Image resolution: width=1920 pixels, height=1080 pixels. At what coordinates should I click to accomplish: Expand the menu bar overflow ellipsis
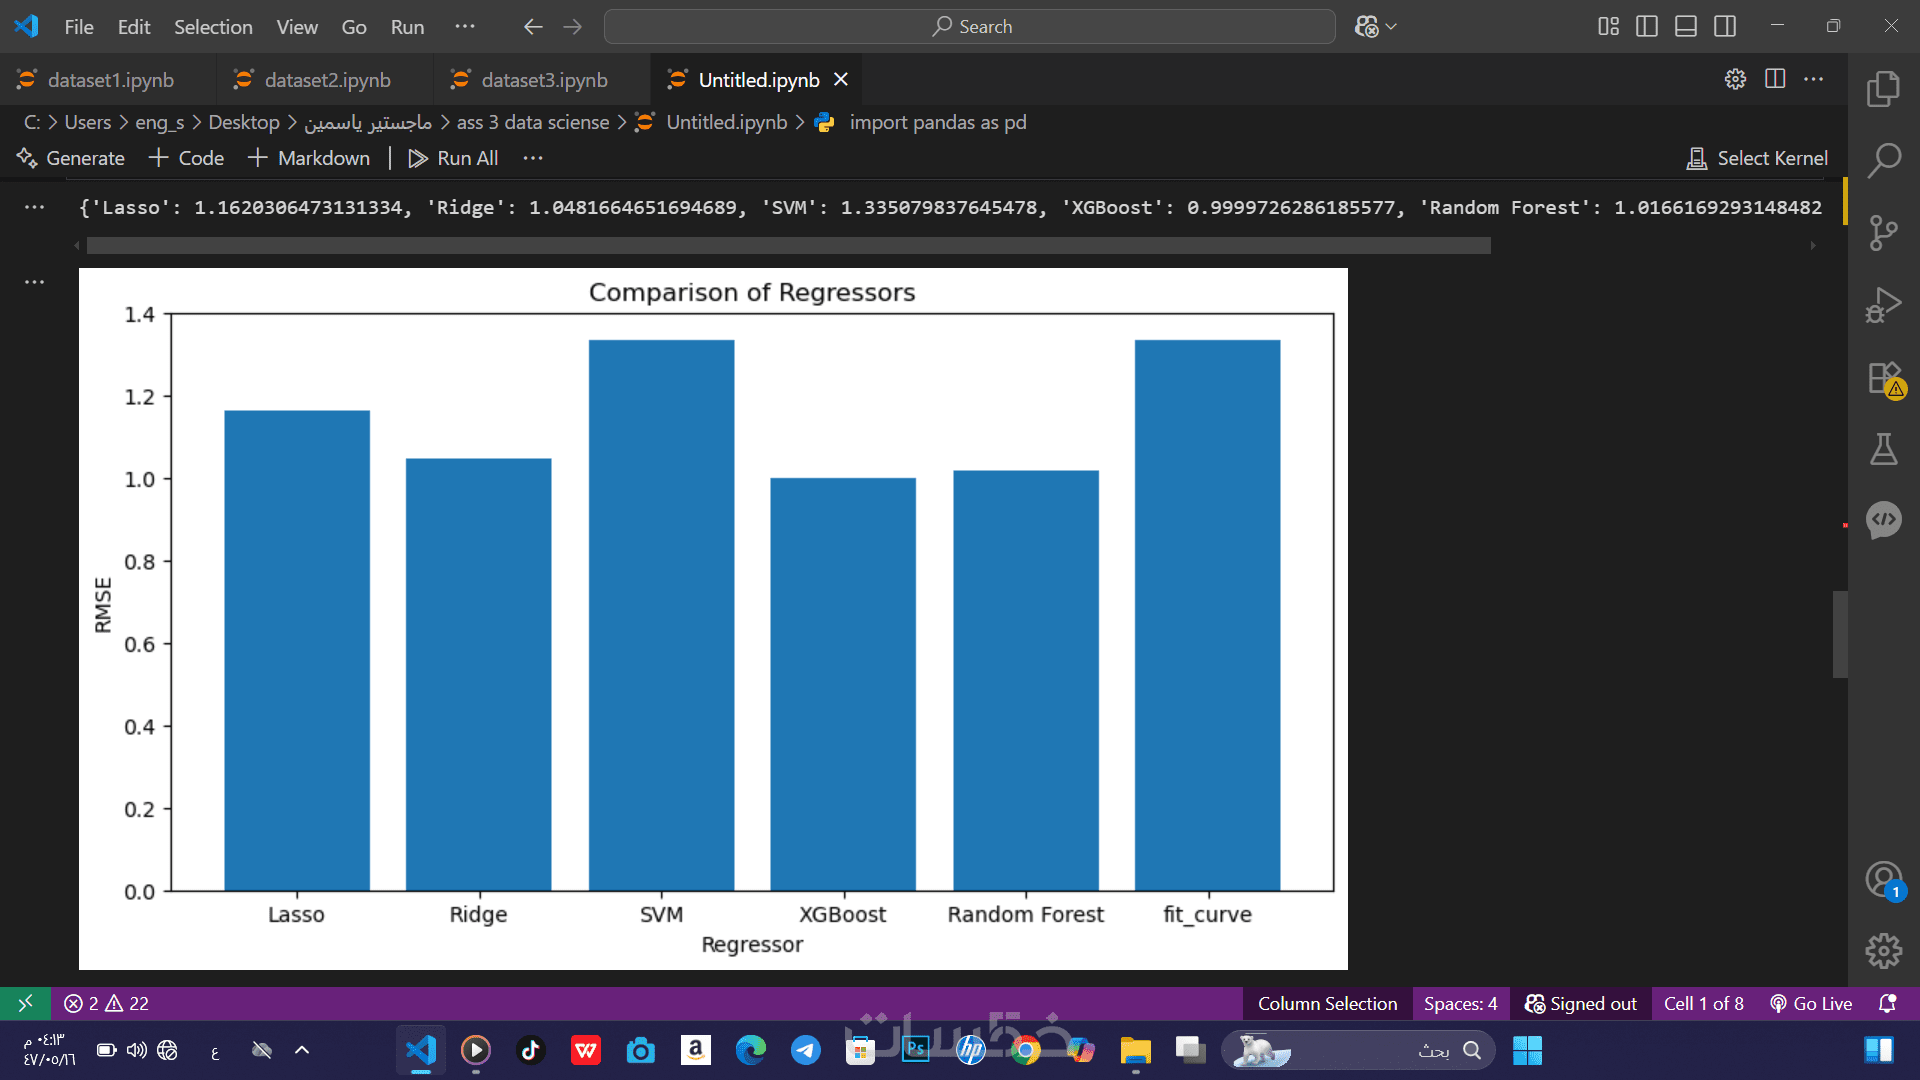click(465, 27)
